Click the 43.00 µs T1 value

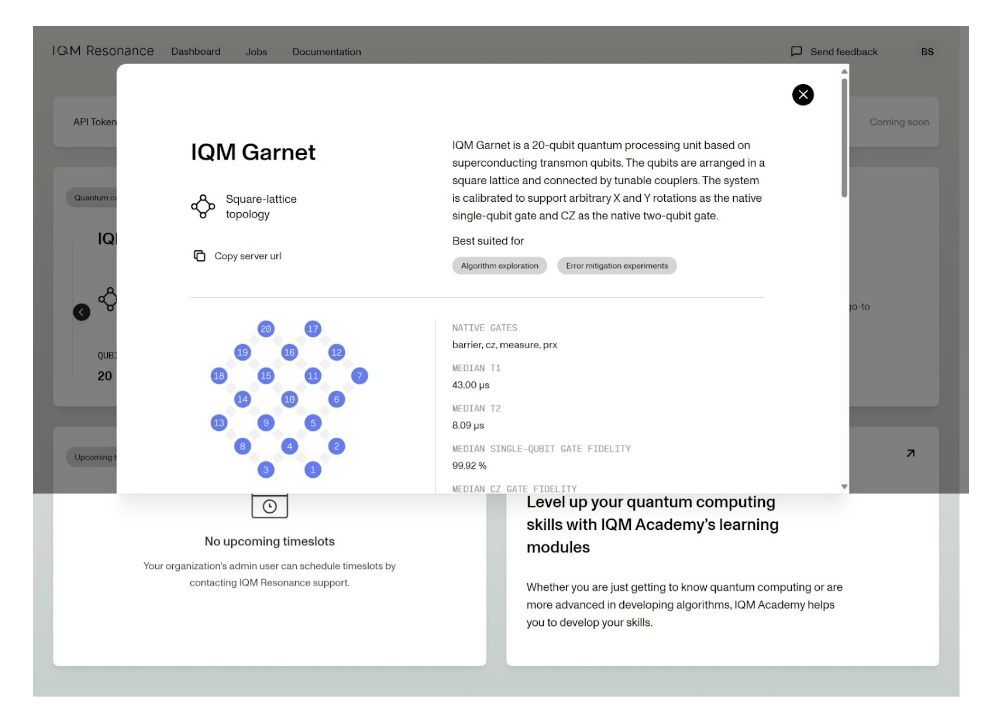point(471,385)
